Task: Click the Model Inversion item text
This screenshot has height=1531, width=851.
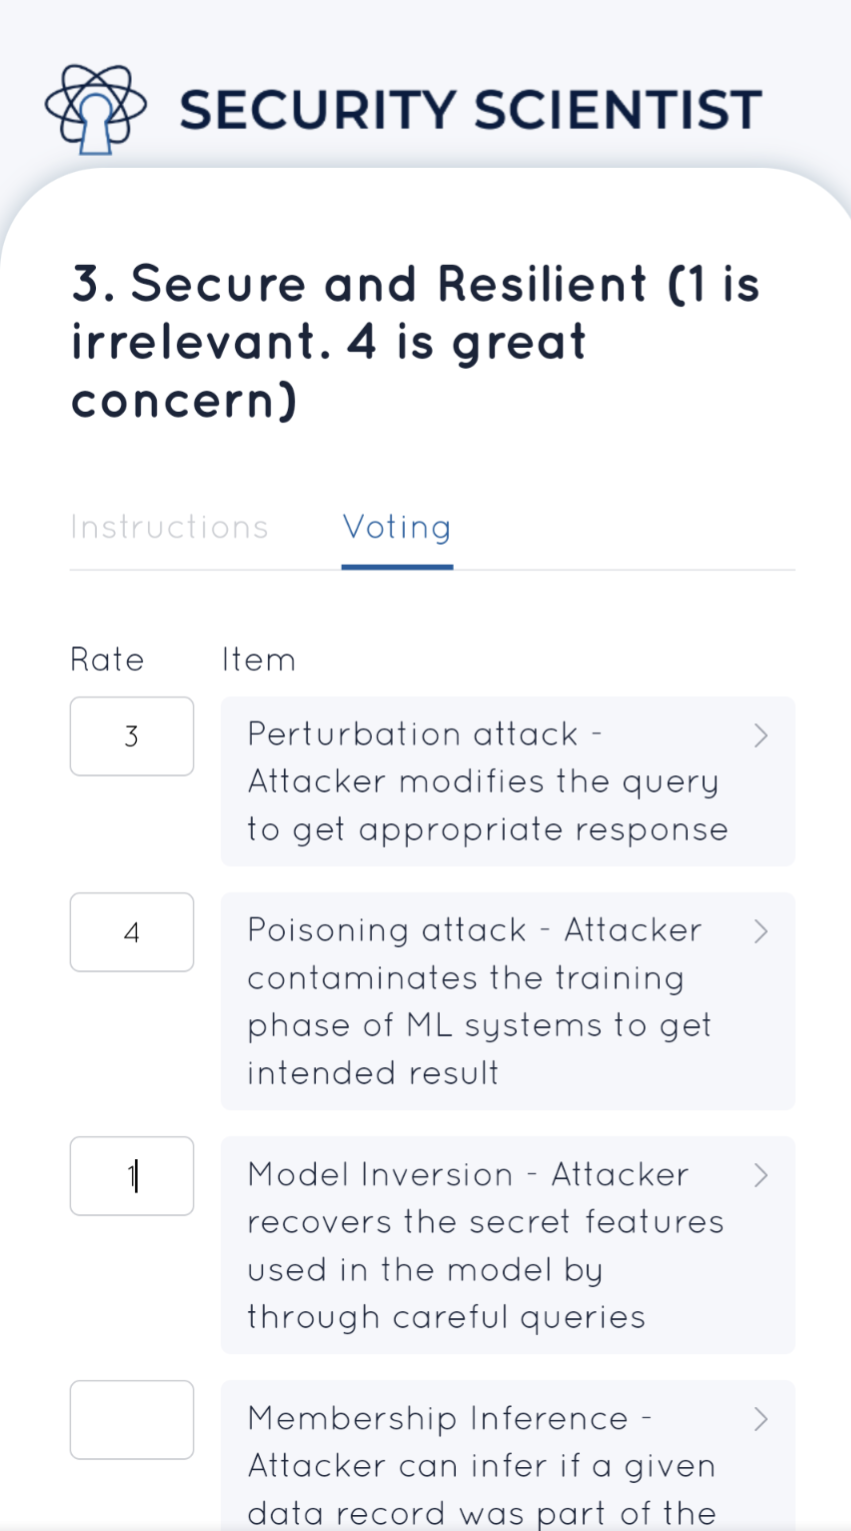Action: click(x=485, y=1245)
